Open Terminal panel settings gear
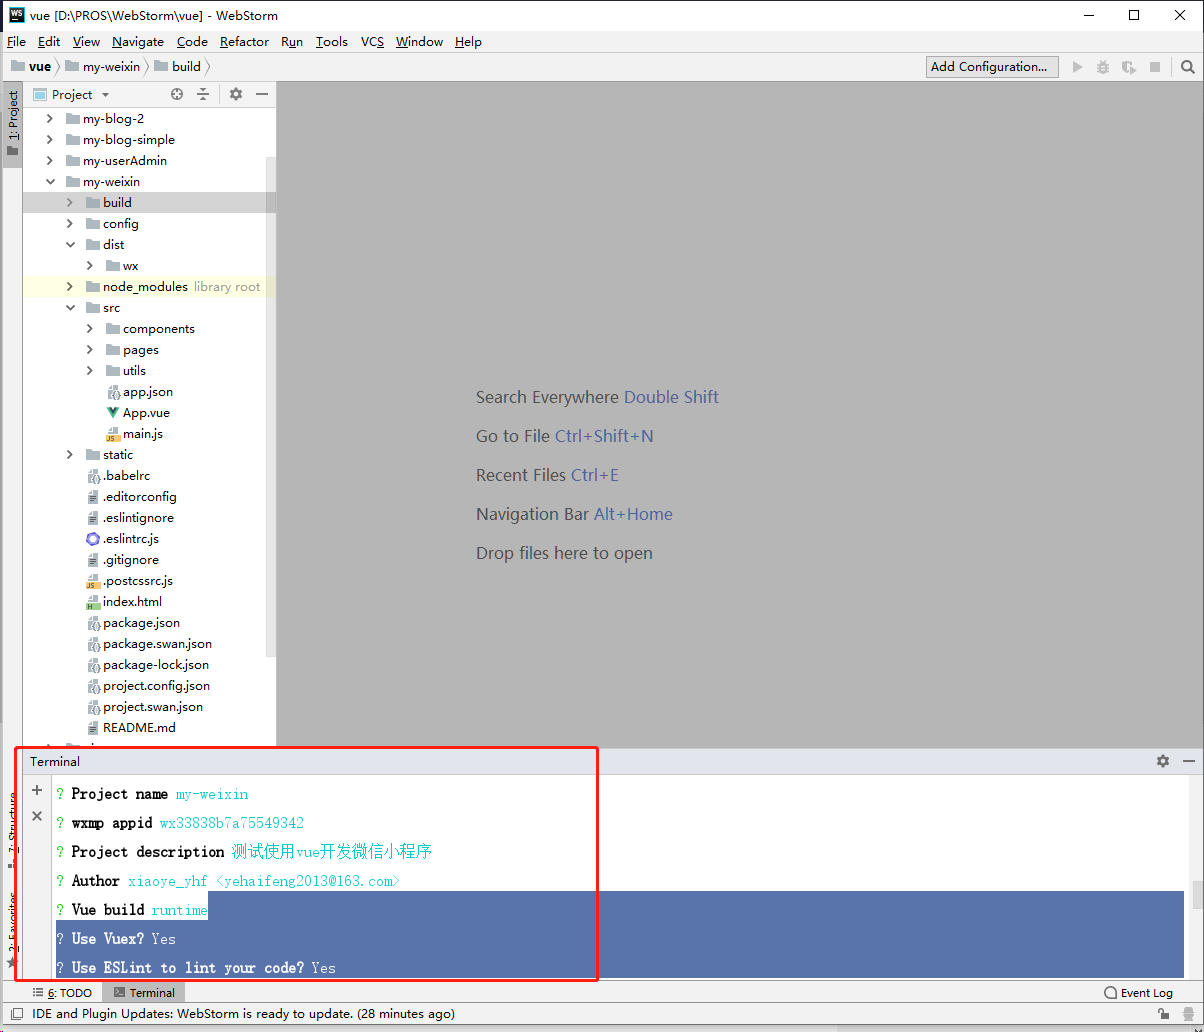1204x1032 pixels. (x=1163, y=761)
